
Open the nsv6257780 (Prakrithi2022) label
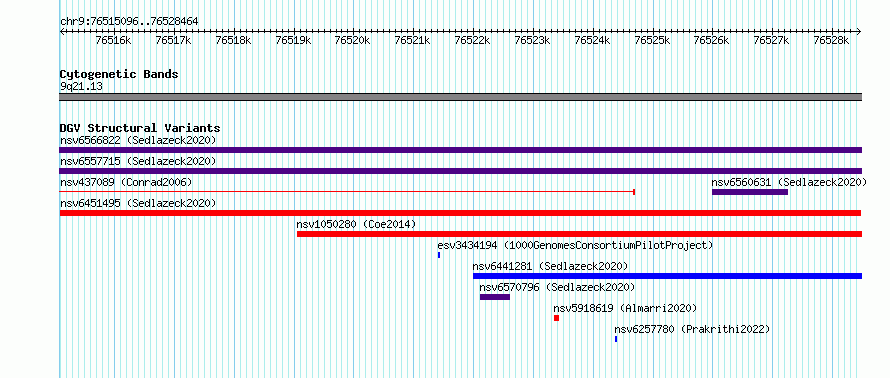pos(692,329)
